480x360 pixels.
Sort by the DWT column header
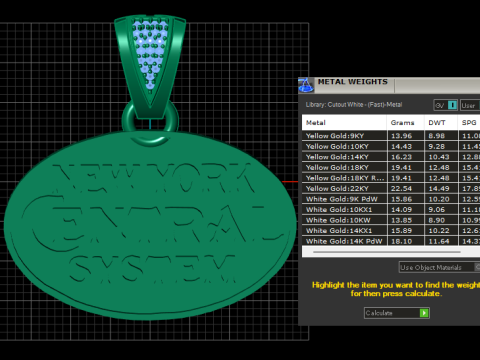point(441,123)
